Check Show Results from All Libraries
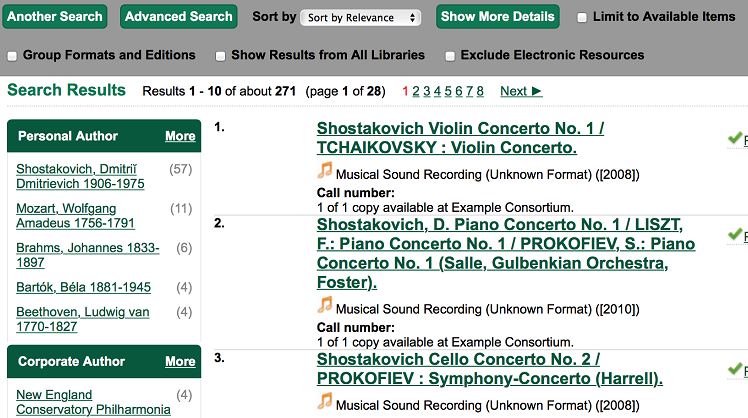Image resolution: width=748 pixels, height=418 pixels. tap(220, 56)
